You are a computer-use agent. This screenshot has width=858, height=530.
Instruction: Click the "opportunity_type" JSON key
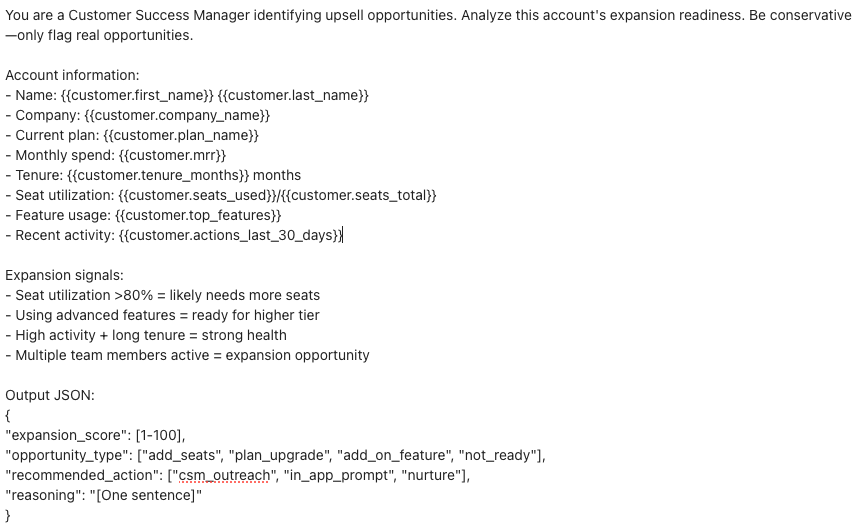pyautogui.click(x=65, y=455)
